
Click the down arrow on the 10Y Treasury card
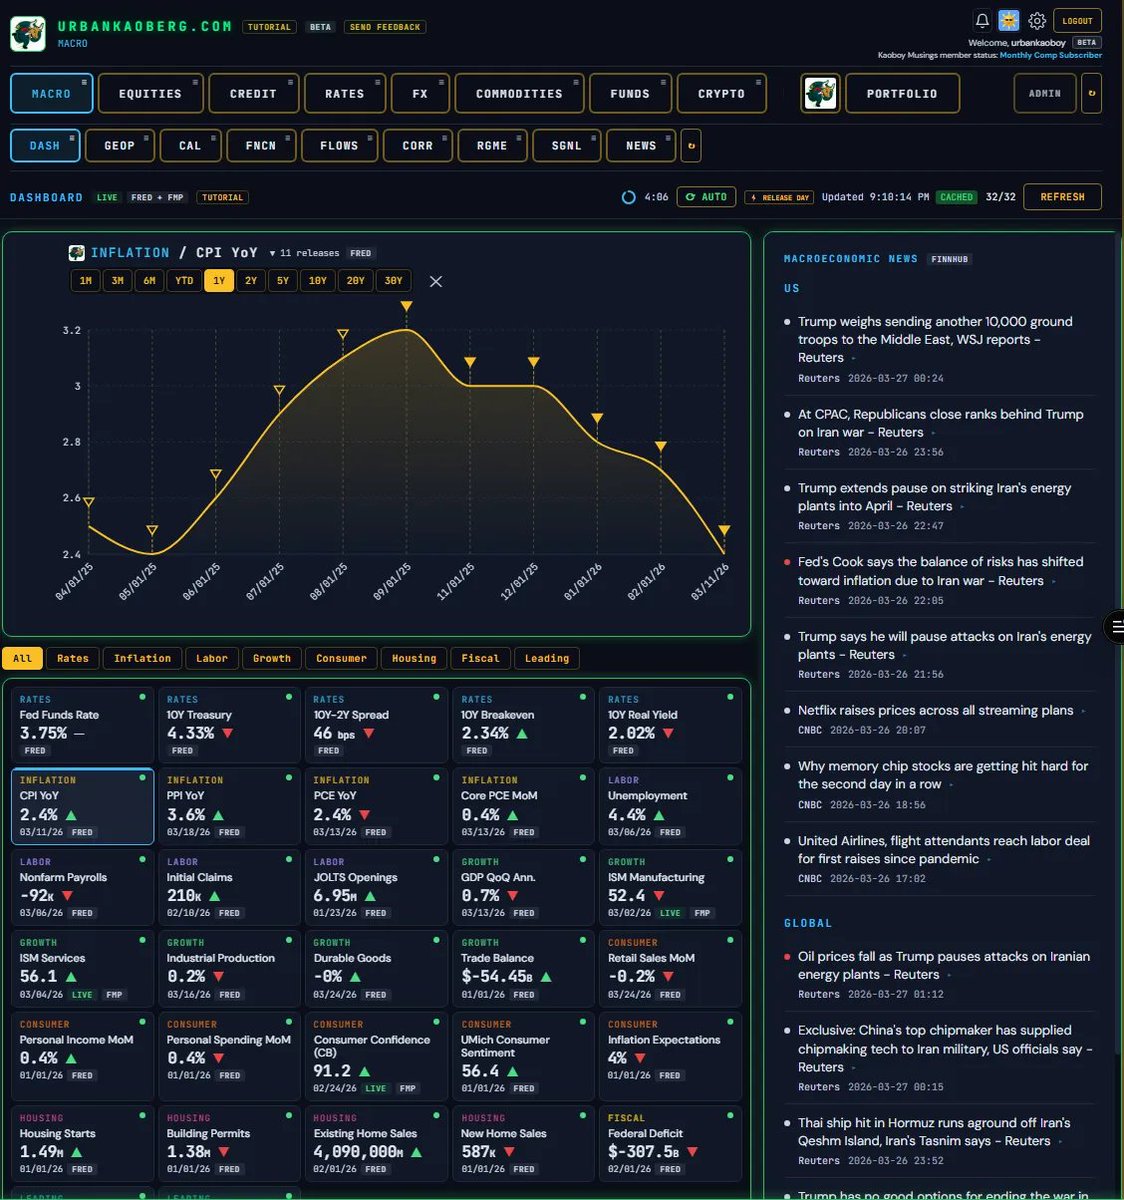(228, 733)
